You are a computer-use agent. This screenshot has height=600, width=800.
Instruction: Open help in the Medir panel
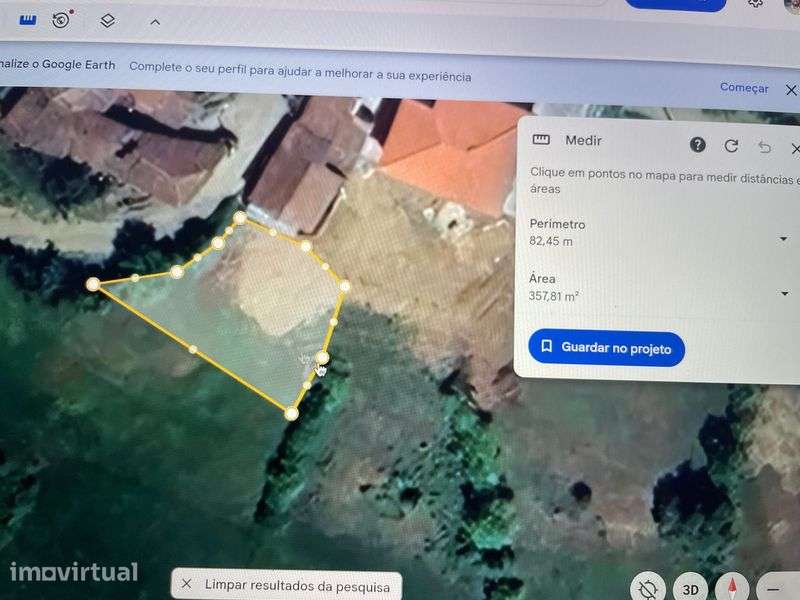[697, 145]
